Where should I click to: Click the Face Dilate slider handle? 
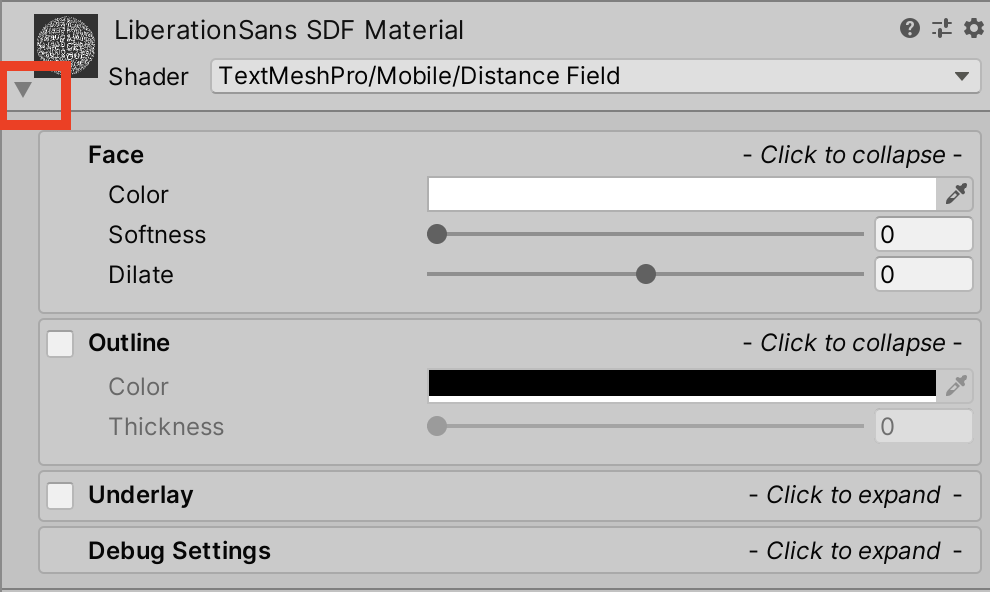[646, 275]
